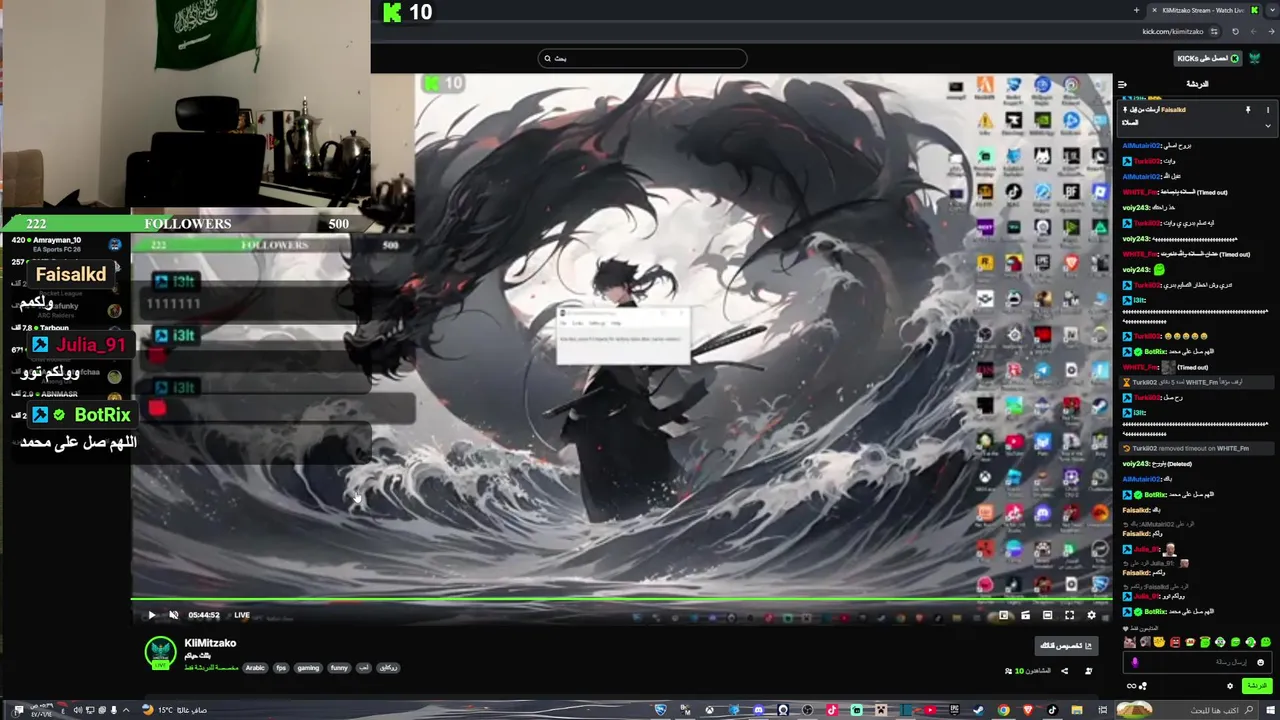Click the kick.com/kiimitzako address bar
Viewport: 1280px width, 720px height.
[x=1173, y=32]
